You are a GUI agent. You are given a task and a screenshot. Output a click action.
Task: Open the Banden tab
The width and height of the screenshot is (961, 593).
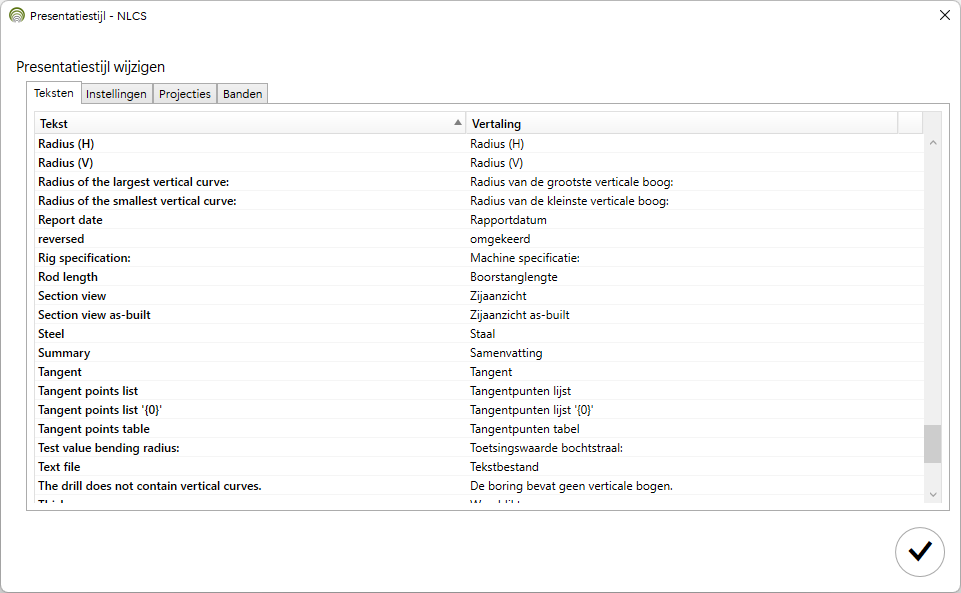243,94
